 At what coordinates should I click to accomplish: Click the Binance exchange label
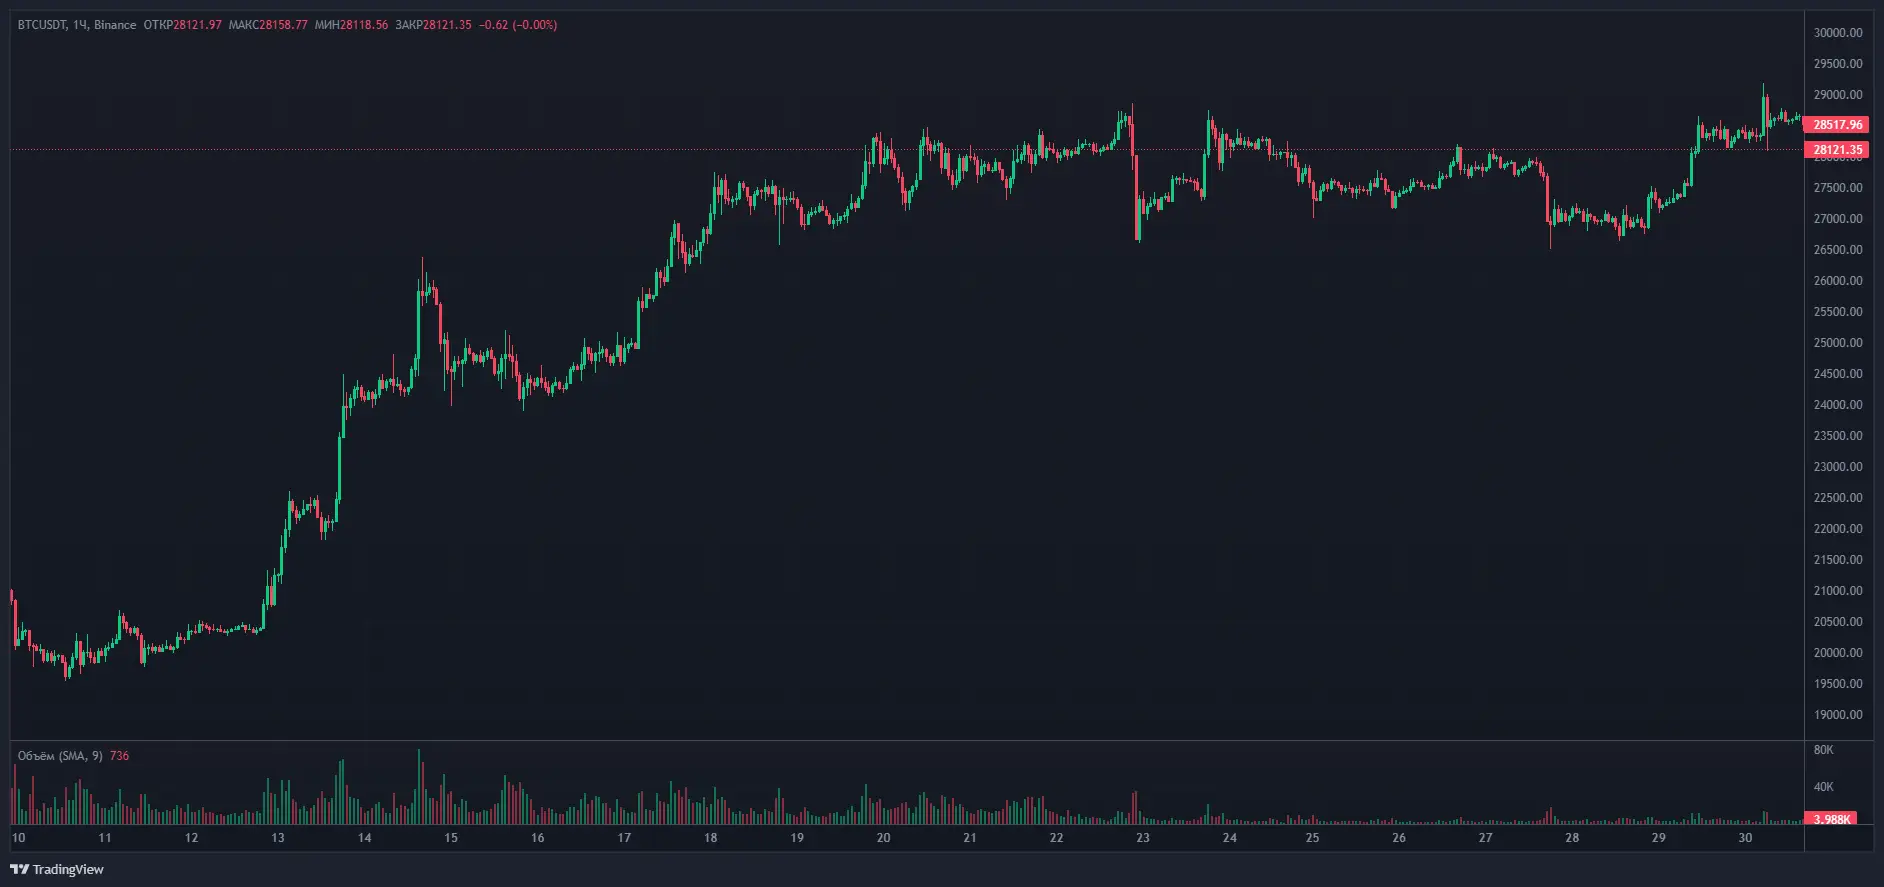pyautogui.click(x=113, y=25)
